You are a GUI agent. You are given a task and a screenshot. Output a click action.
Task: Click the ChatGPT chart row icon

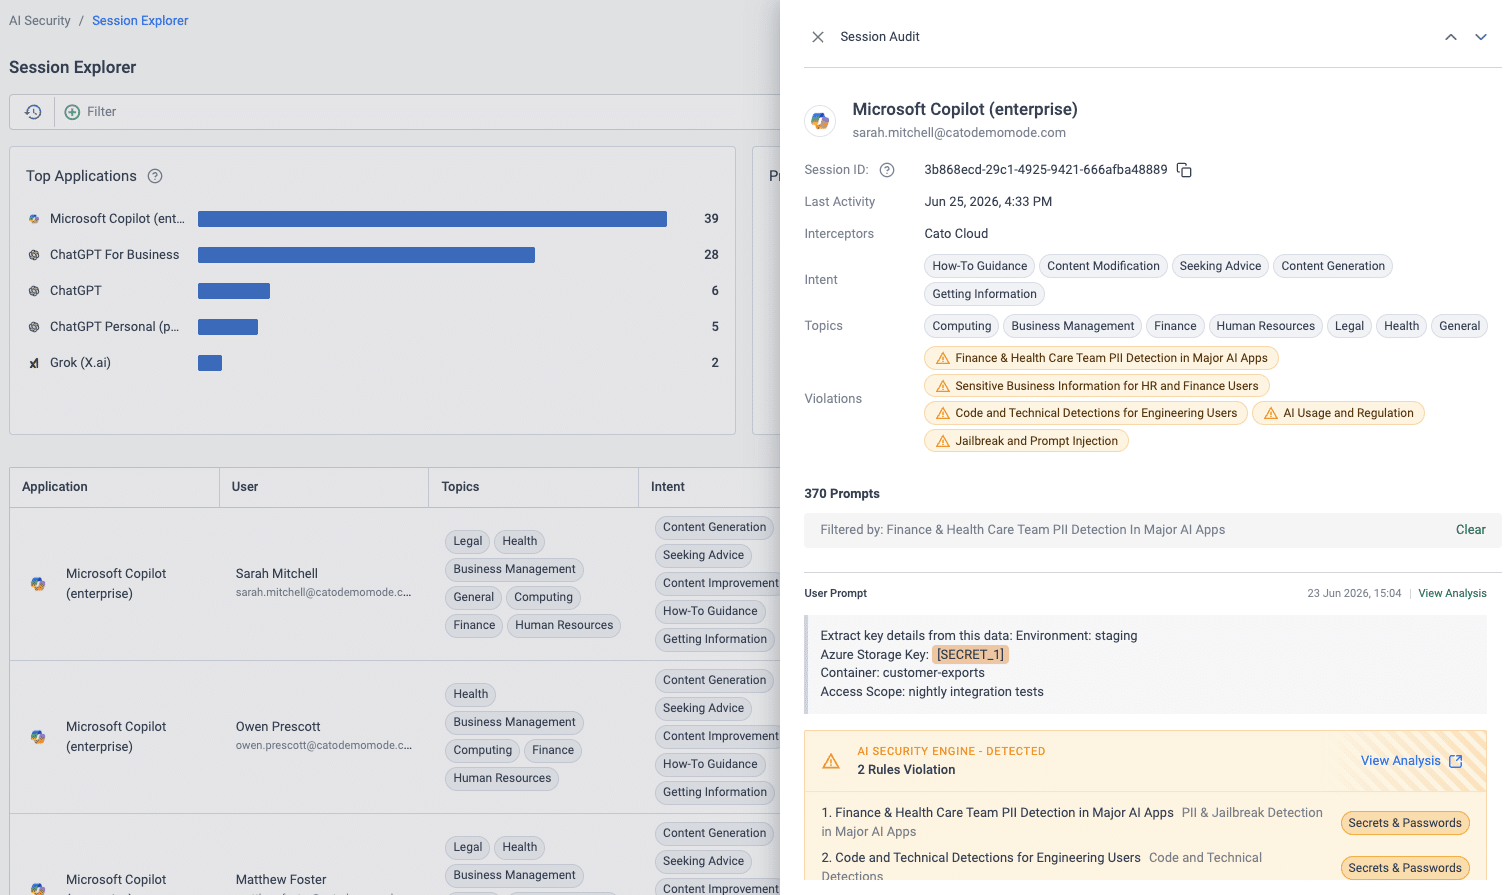34,291
